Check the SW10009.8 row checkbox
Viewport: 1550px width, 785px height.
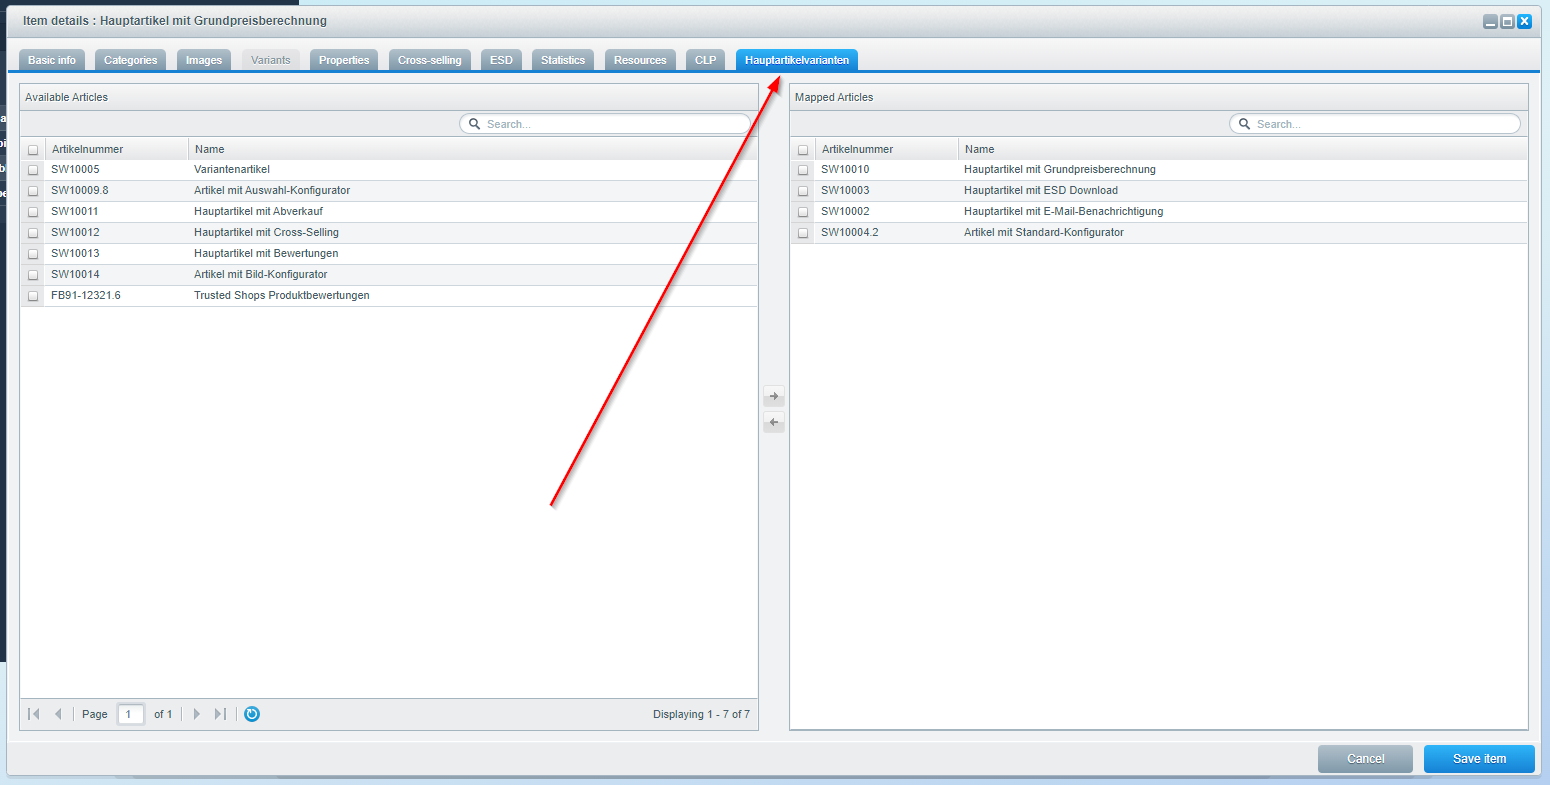point(33,191)
